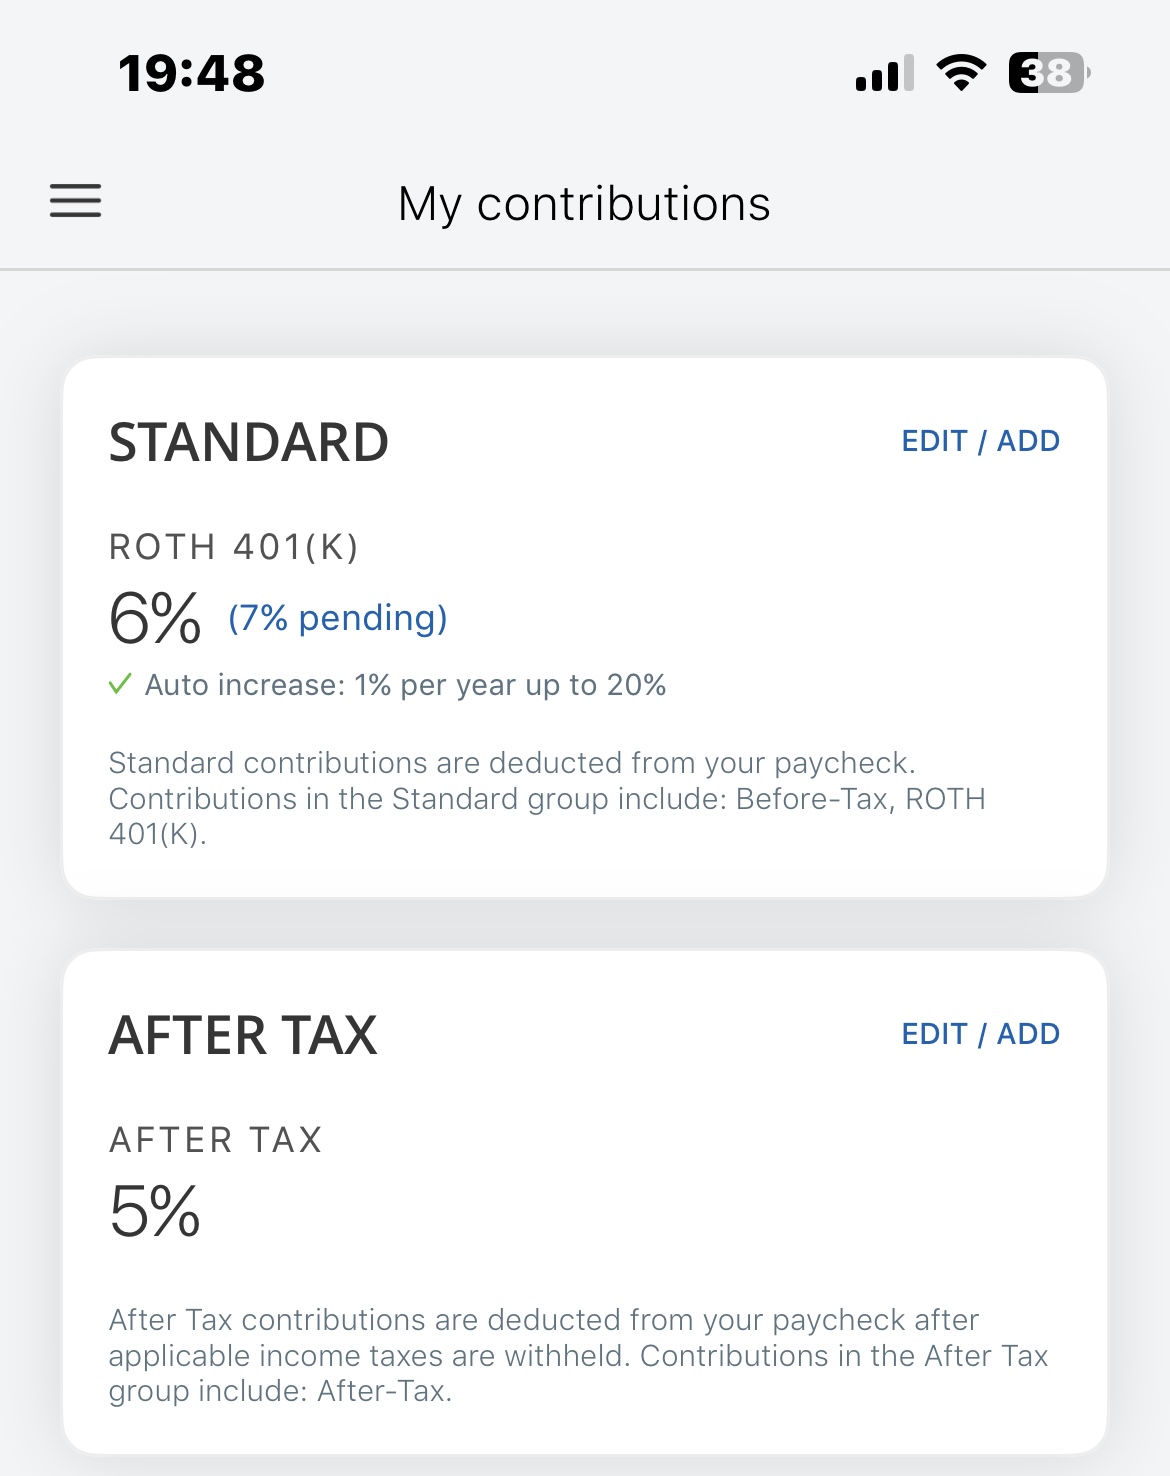Tap the Wi-Fi status icon
This screenshot has width=1170, height=1476.
pyautogui.click(x=961, y=73)
